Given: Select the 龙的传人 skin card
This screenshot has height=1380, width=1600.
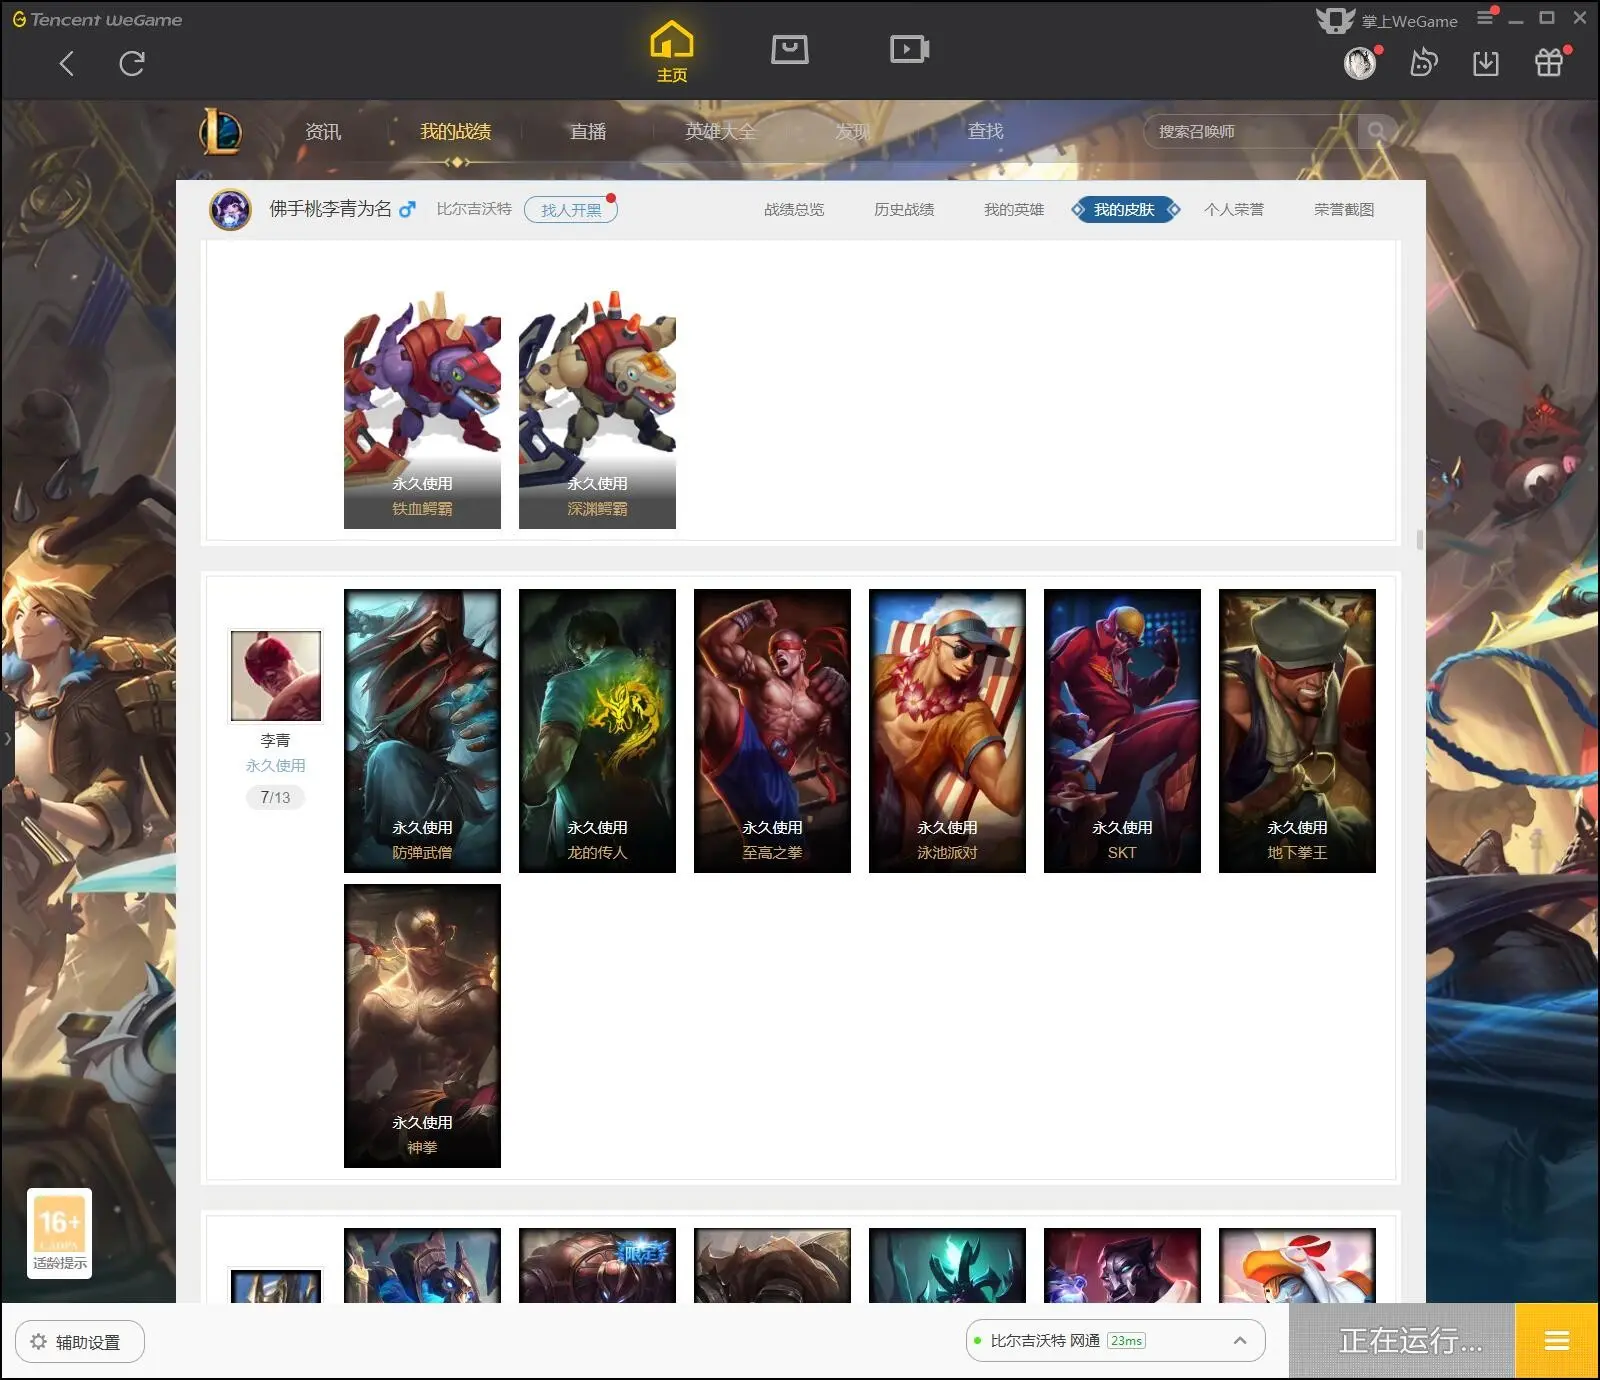Looking at the screenshot, I should point(597,731).
